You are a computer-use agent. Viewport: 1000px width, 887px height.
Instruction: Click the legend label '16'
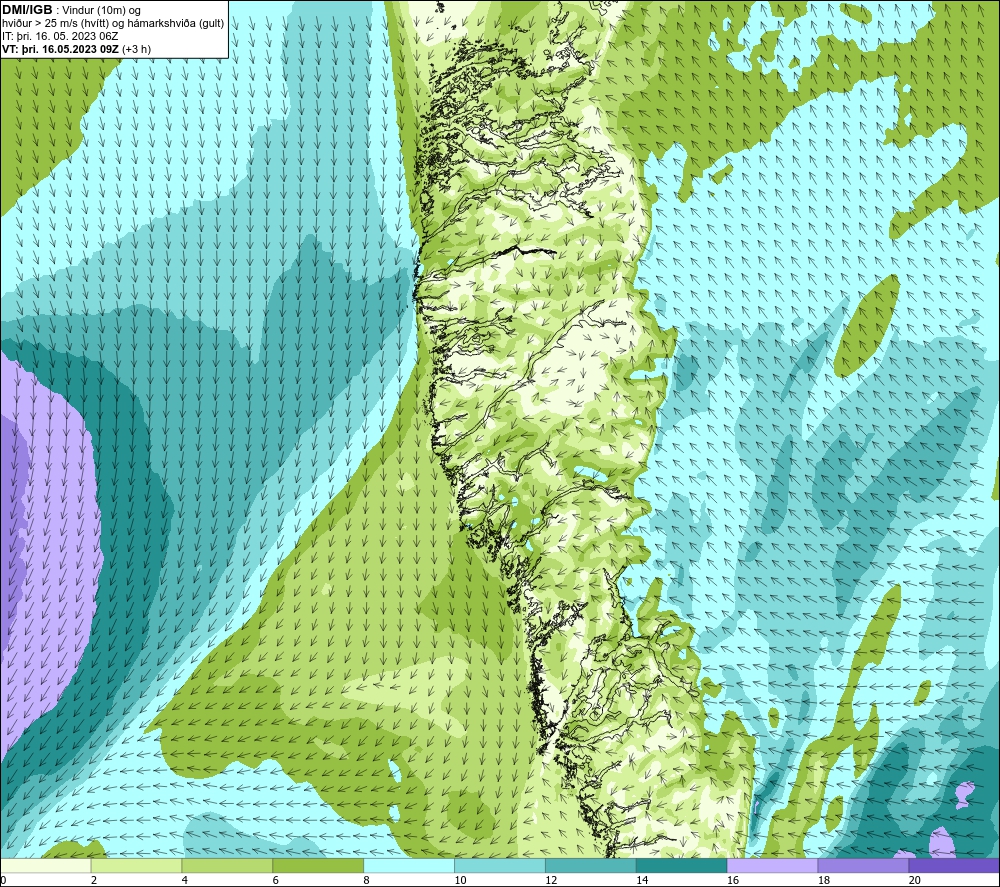point(733,880)
